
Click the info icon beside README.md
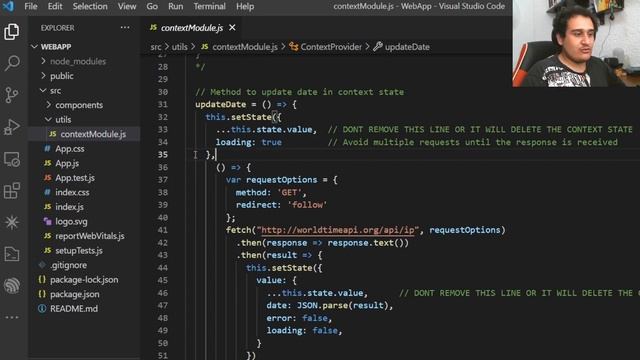(42, 309)
